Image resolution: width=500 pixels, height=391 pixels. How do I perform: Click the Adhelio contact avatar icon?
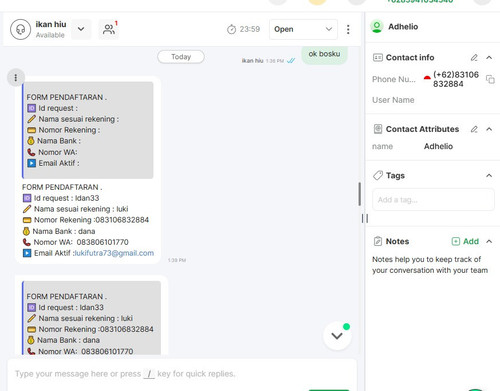click(377, 27)
